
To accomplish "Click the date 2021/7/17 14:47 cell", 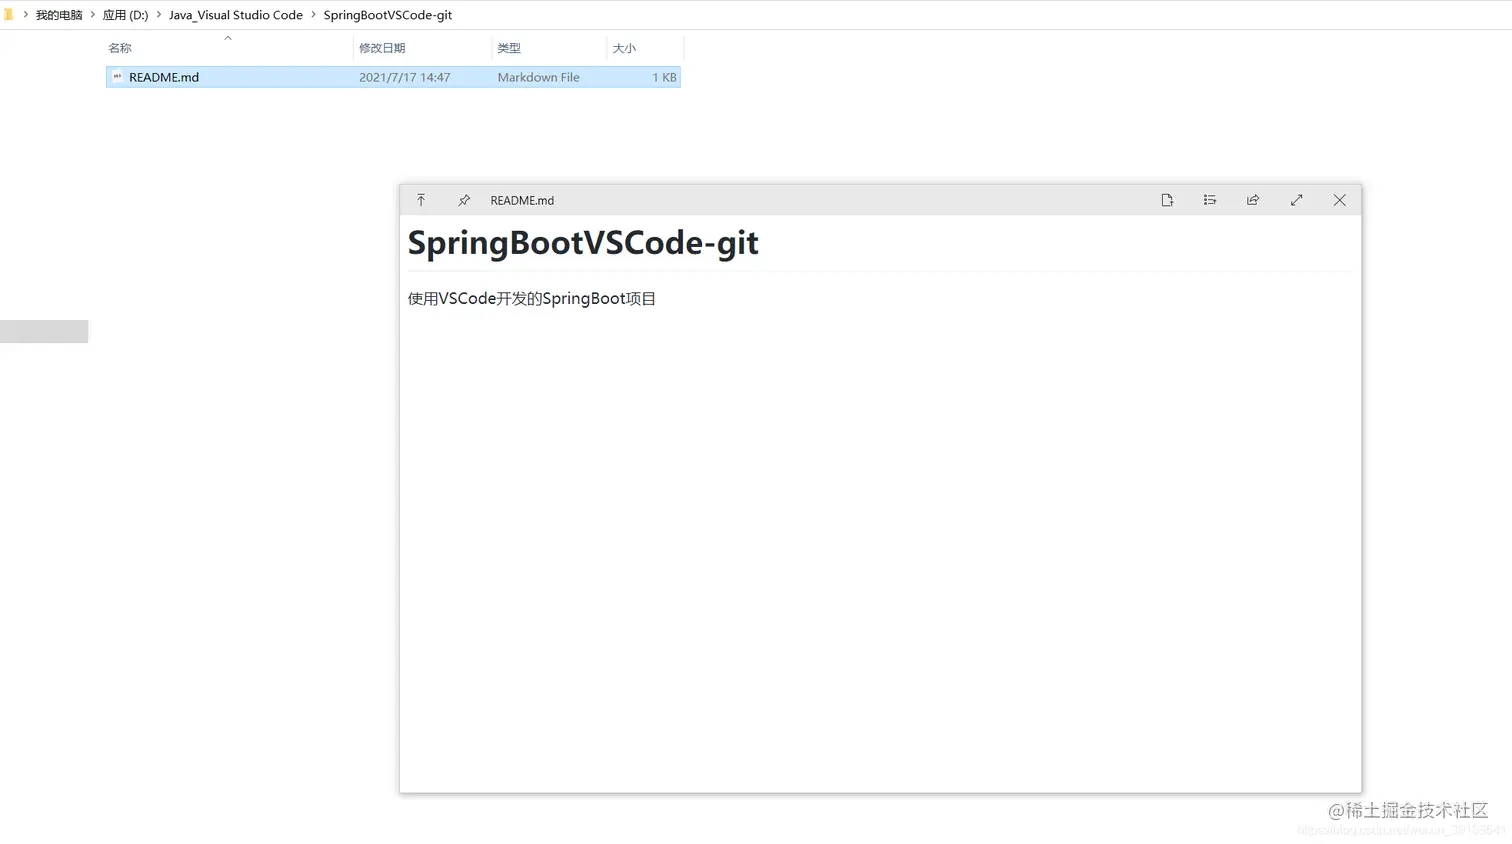I will [405, 77].
